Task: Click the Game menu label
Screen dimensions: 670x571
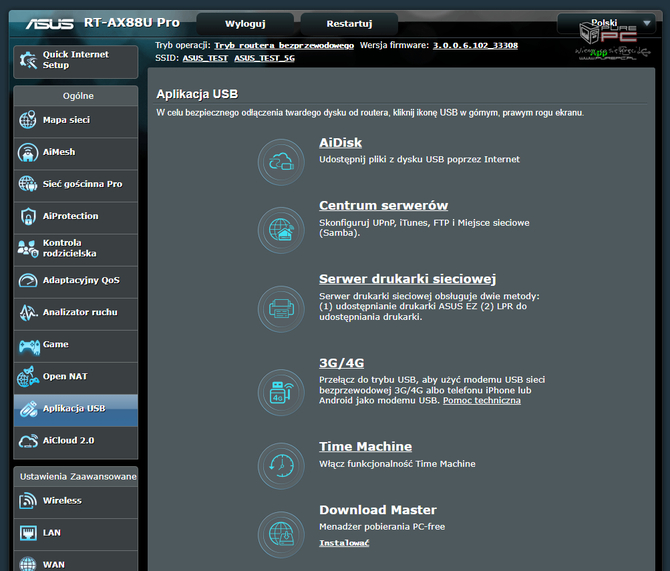Action: tap(56, 344)
